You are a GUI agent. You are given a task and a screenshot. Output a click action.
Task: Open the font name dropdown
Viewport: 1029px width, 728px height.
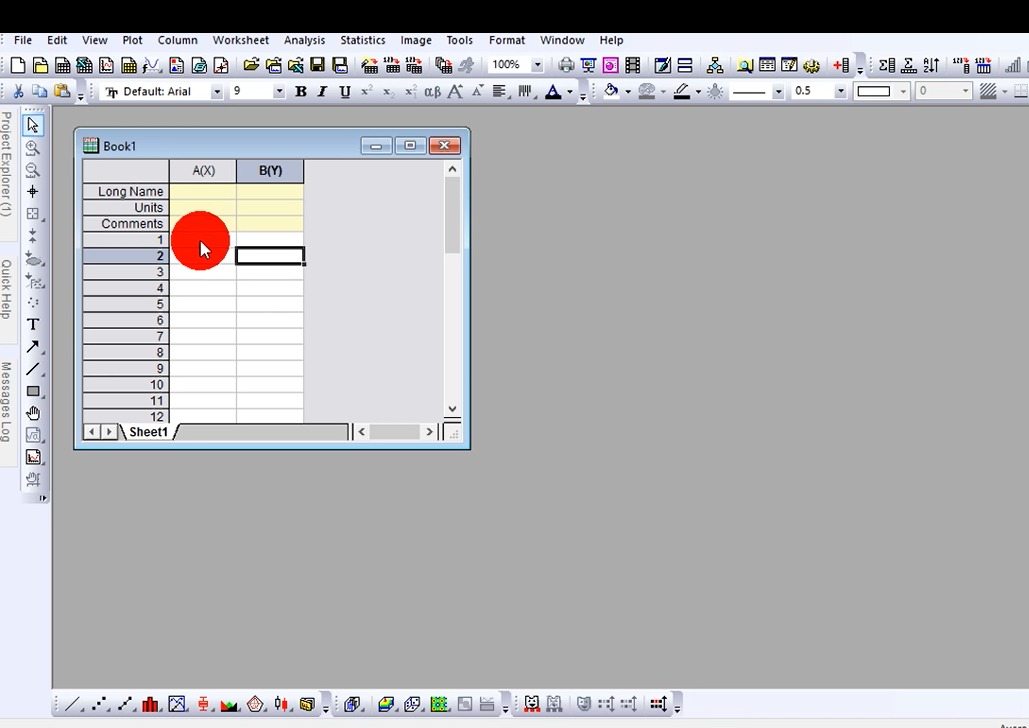click(x=217, y=91)
